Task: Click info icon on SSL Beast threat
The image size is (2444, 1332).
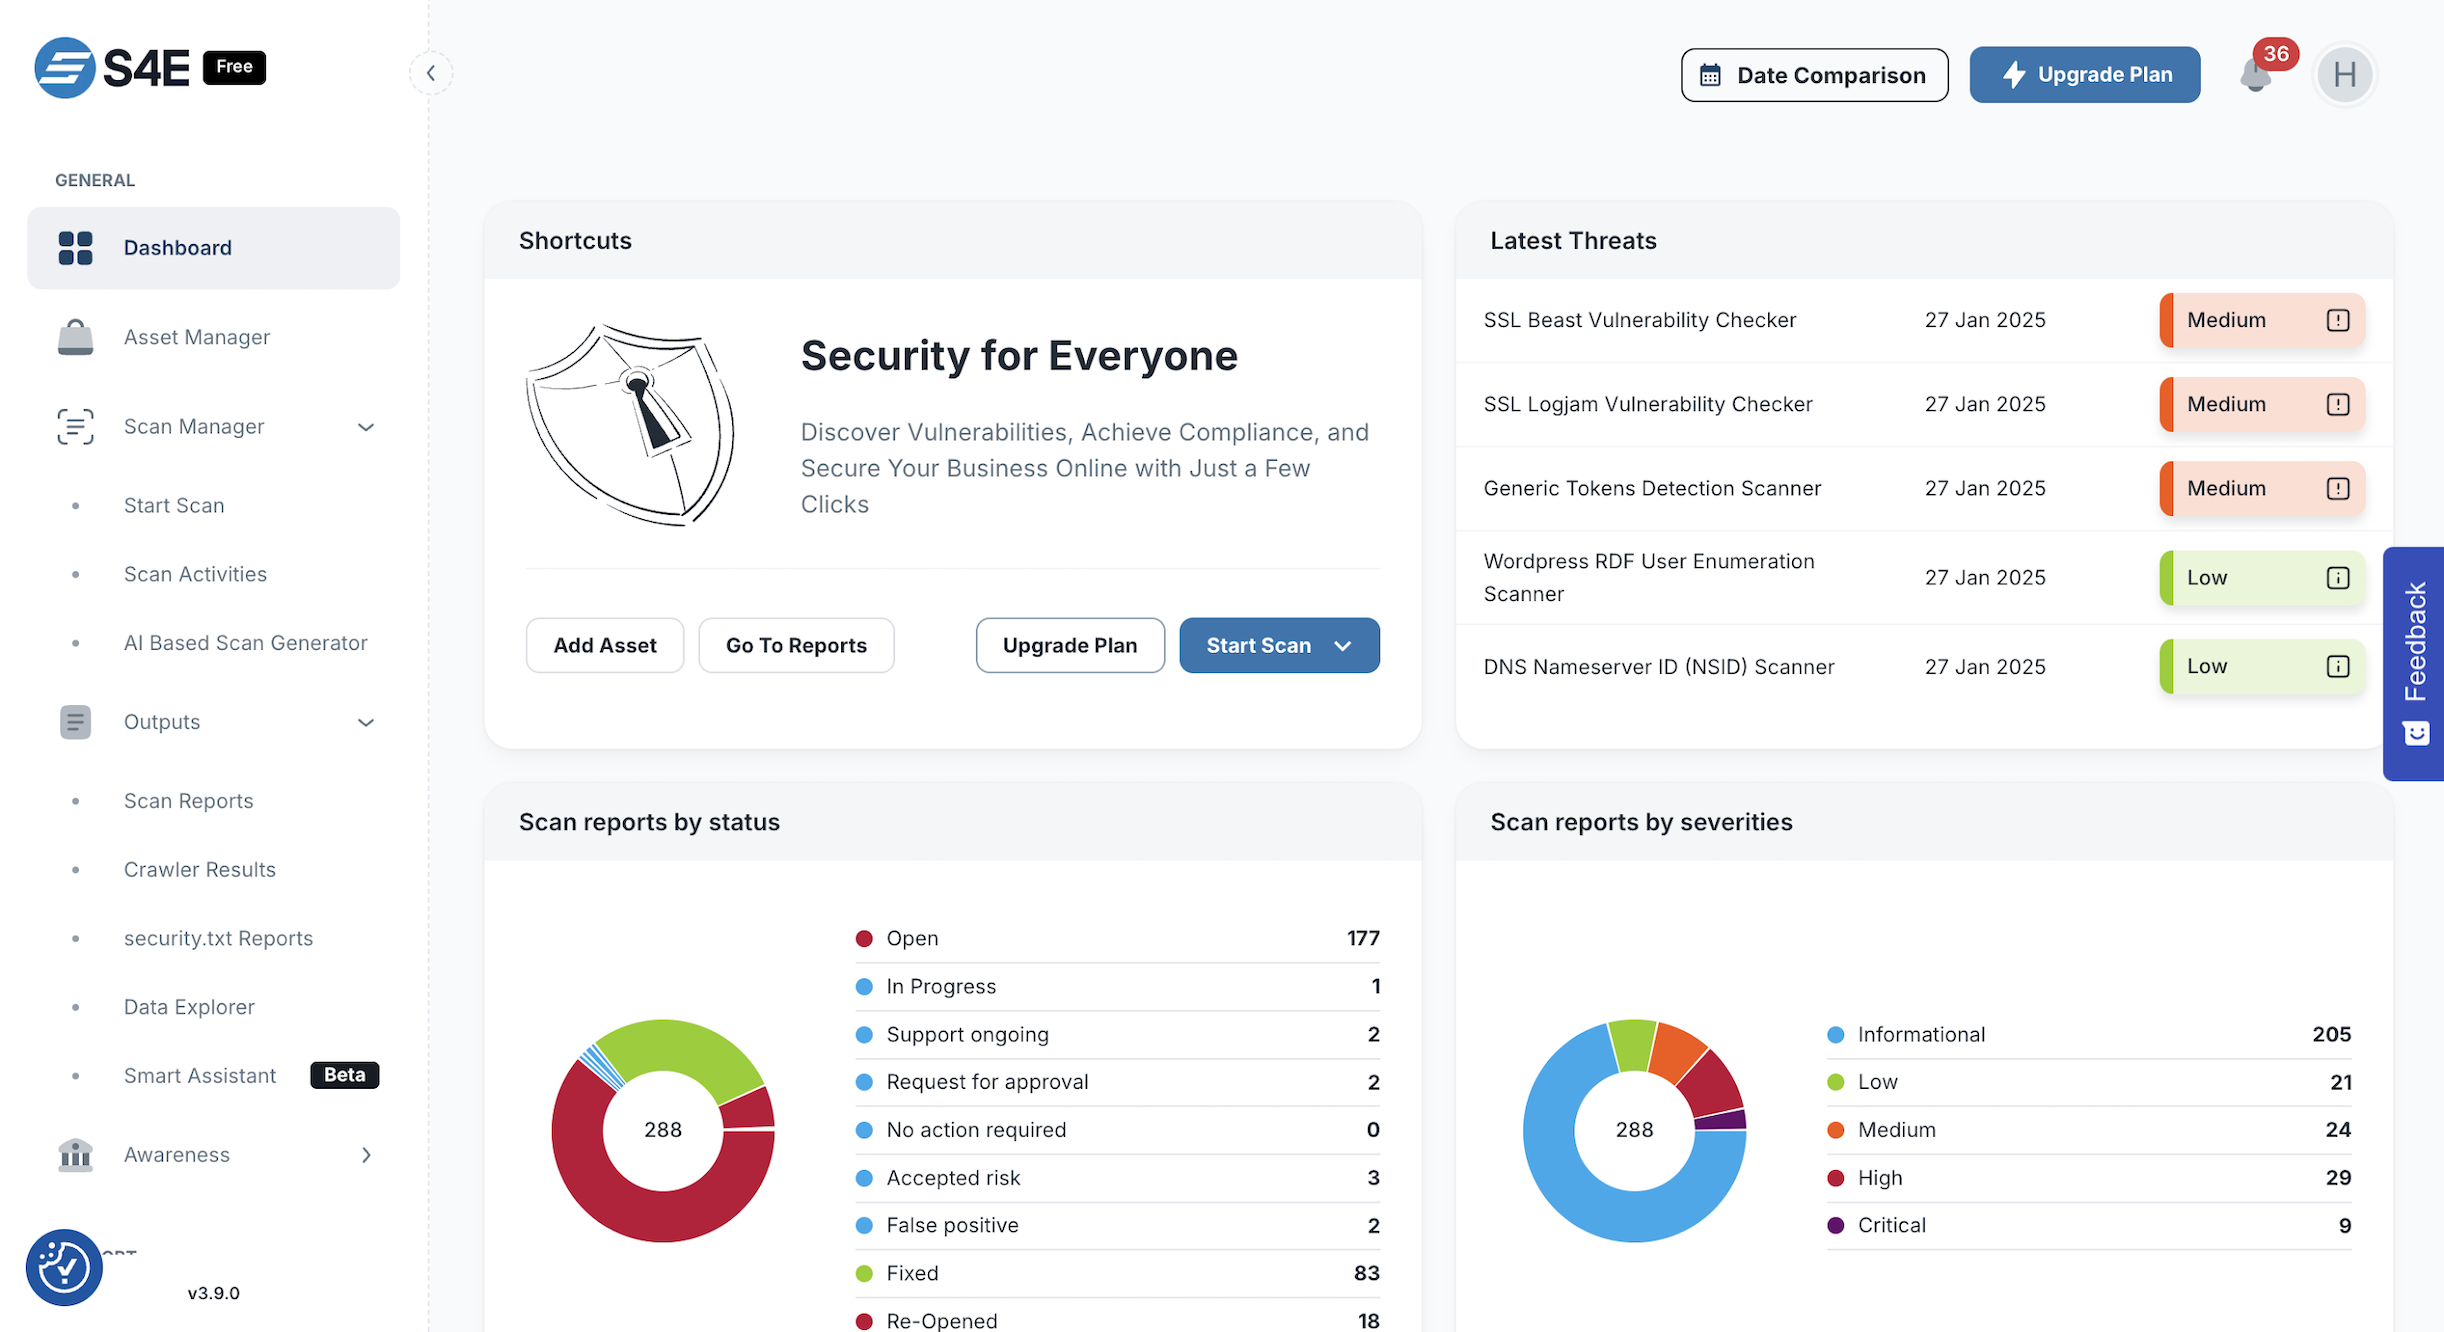Action: (x=2337, y=320)
